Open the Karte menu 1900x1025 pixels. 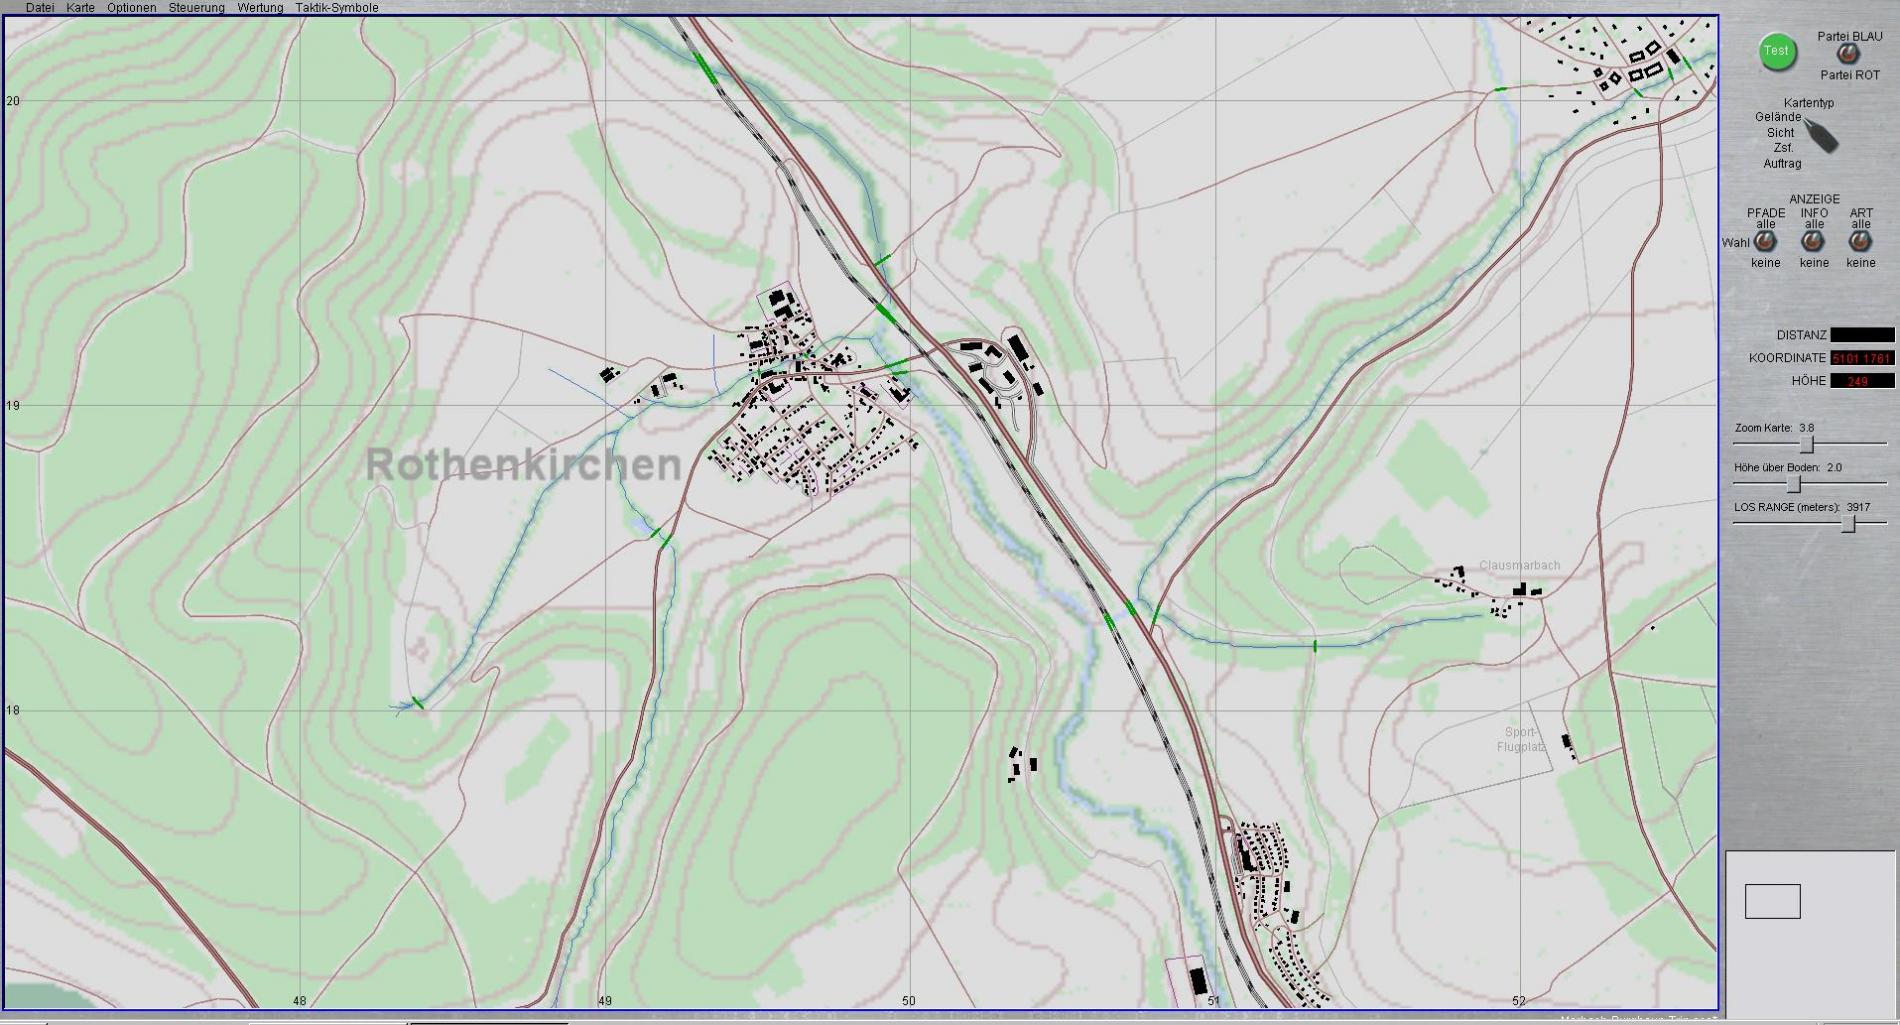pyautogui.click(x=80, y=7)
